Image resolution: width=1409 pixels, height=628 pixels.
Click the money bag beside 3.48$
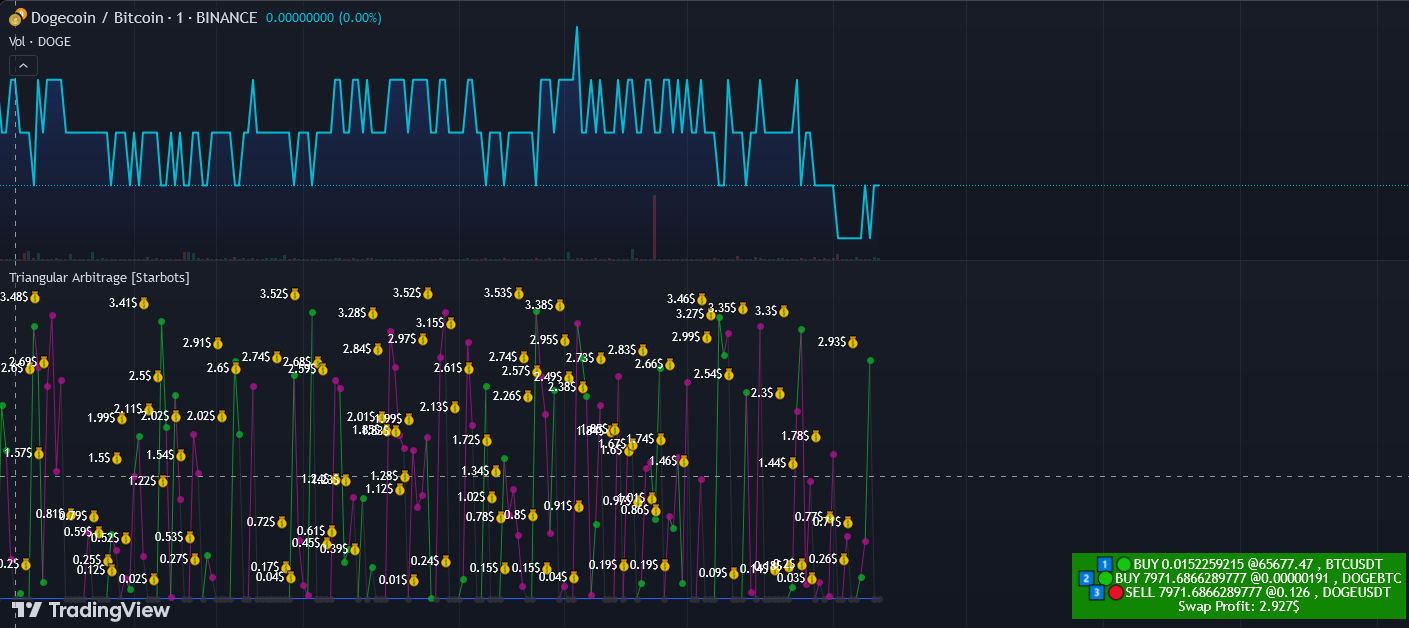[34, 297]
